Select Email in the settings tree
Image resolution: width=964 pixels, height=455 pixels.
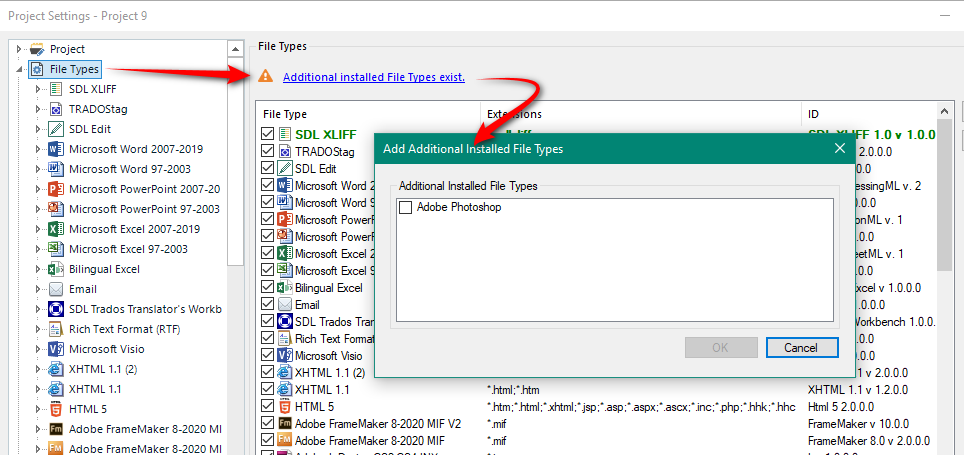point(82,289)
